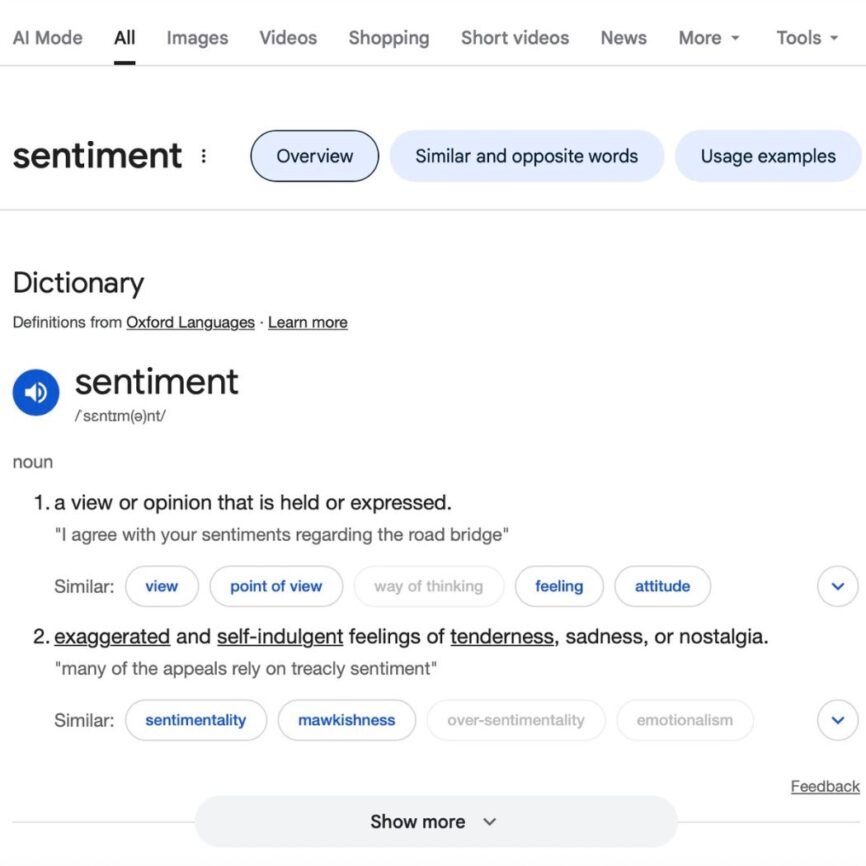Image resolution: width=866 pixels, height=866 pixels.
Task: Switch to the Images tab
Action: coord(197,38)
